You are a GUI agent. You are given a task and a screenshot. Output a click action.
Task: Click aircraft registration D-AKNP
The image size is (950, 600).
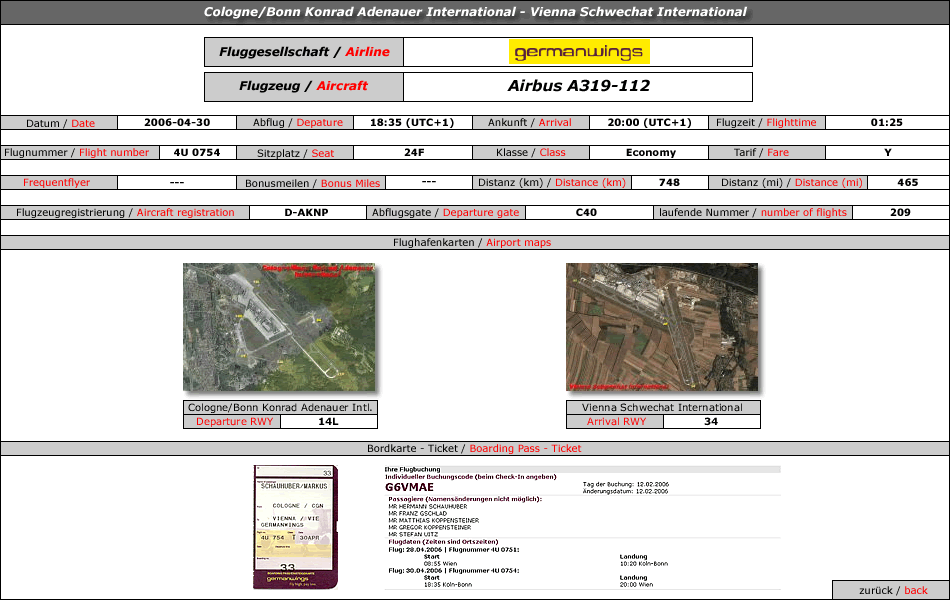point(307,213)
